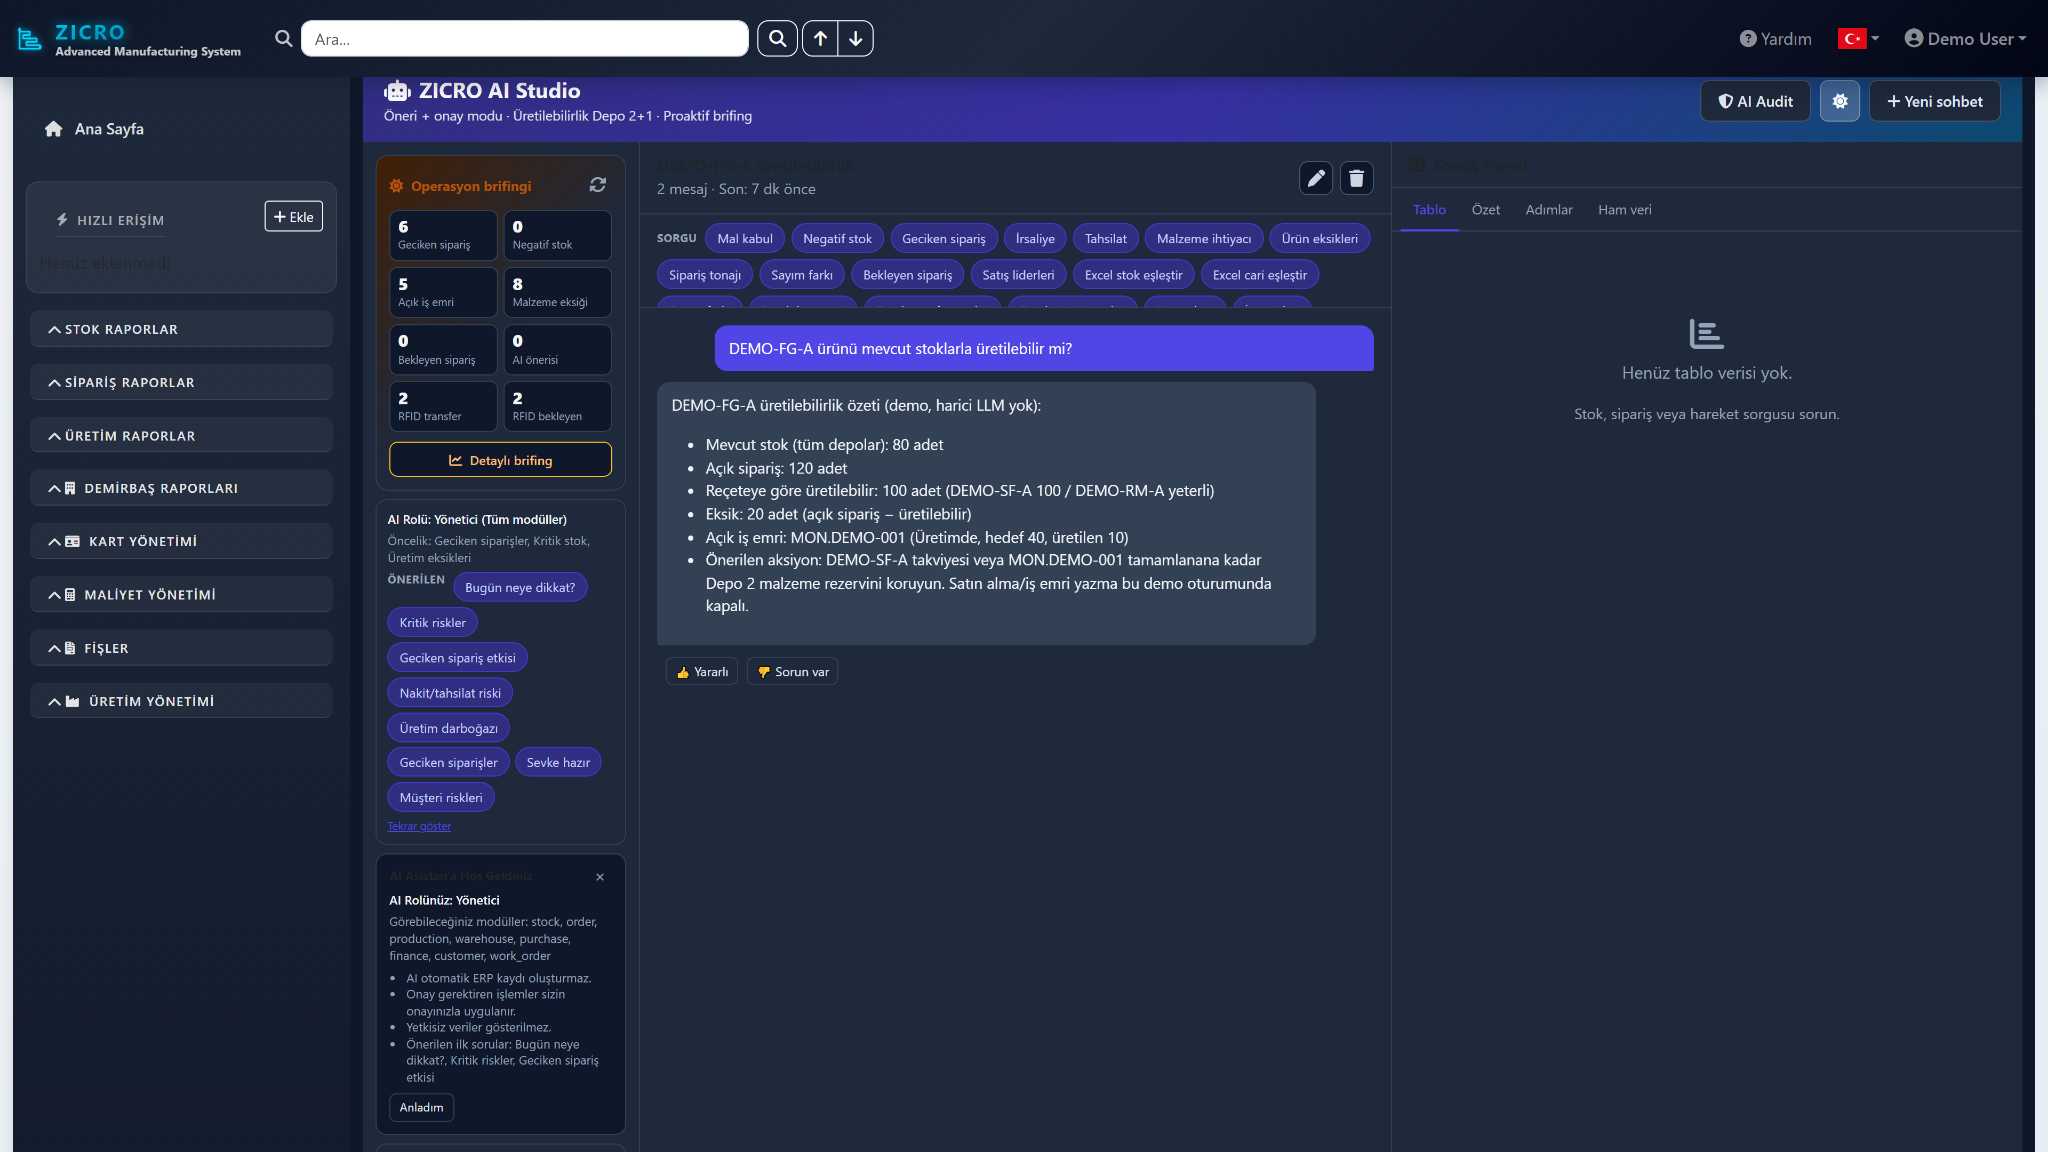Image resolution: width=2048 pixels, height=1152 pixels.
Task: Run the Excel cari eşleştir query
Action: [x=1259, y=275]
